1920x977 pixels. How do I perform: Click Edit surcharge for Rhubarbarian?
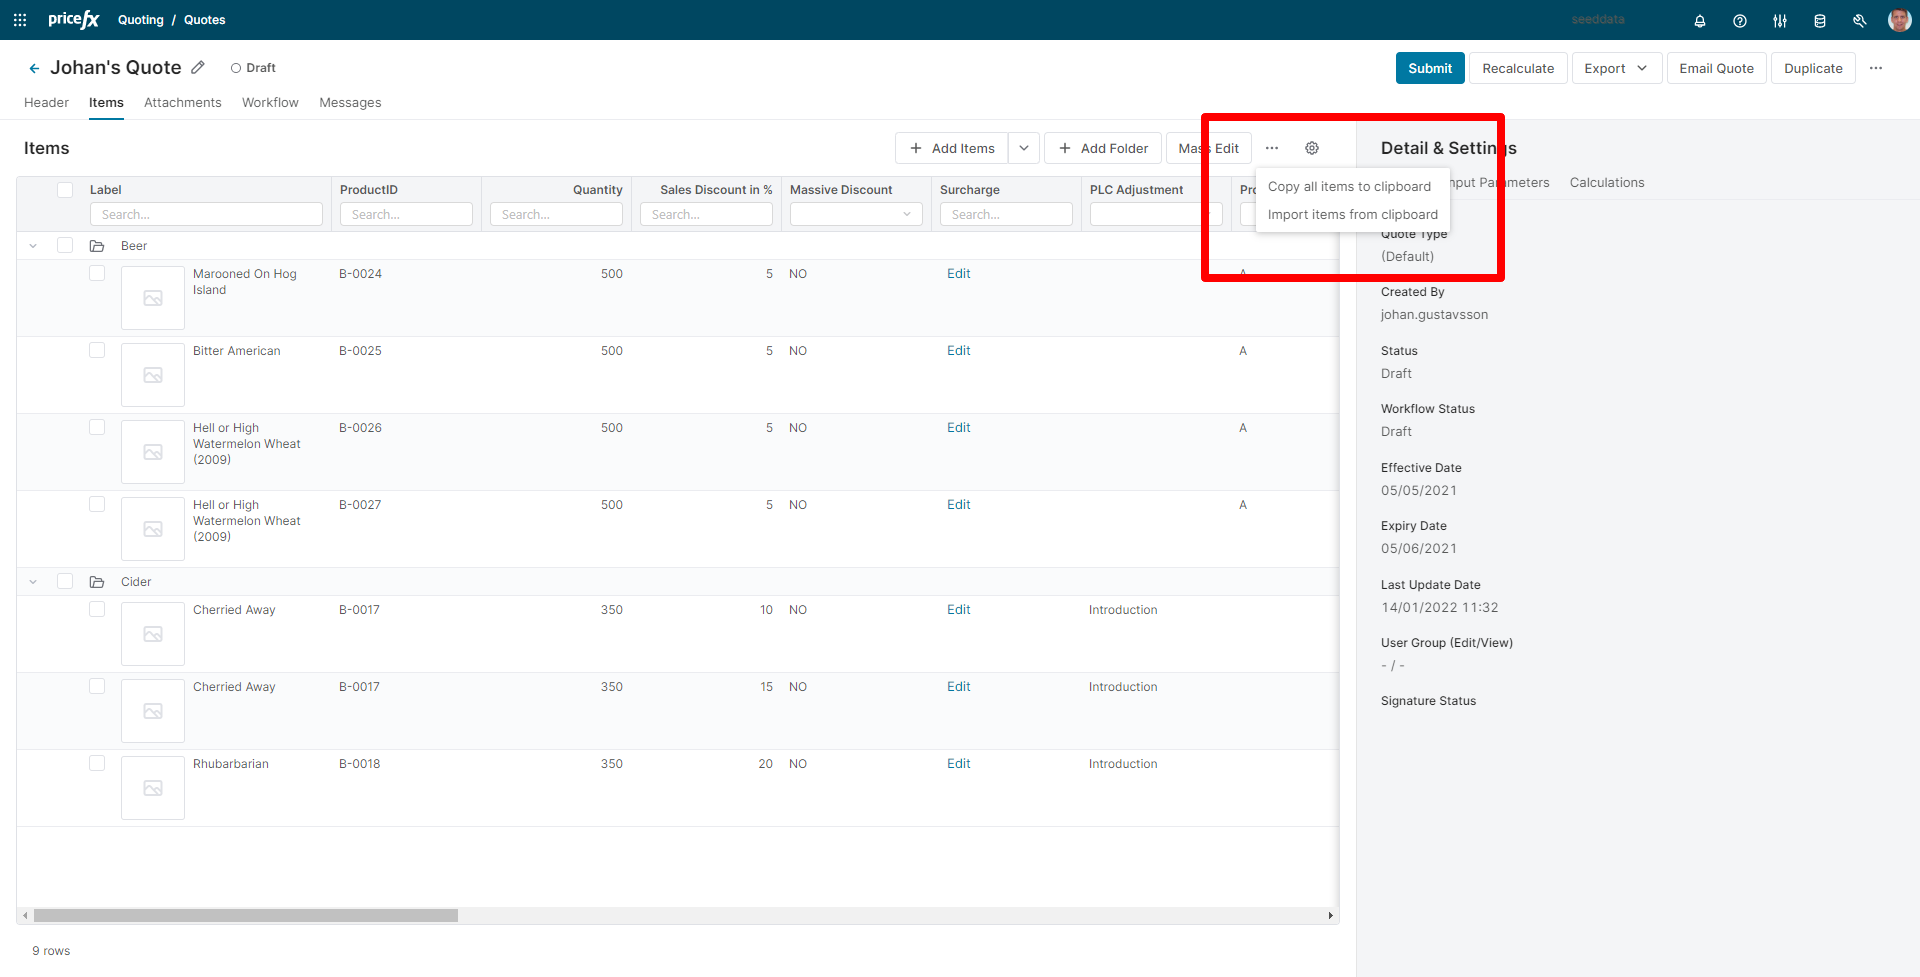pos(958,764)
